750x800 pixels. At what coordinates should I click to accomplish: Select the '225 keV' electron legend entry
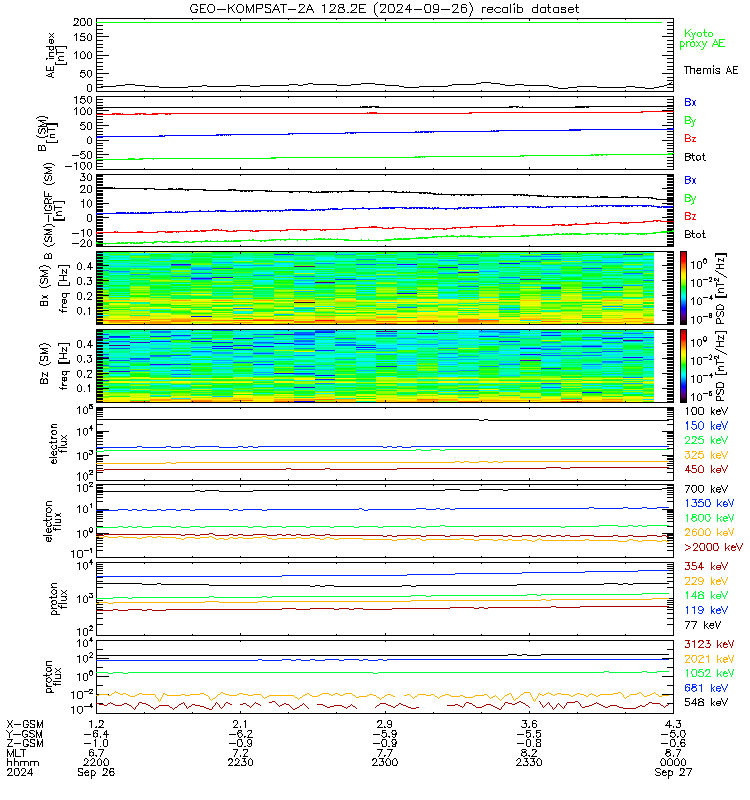coord(706,440)
